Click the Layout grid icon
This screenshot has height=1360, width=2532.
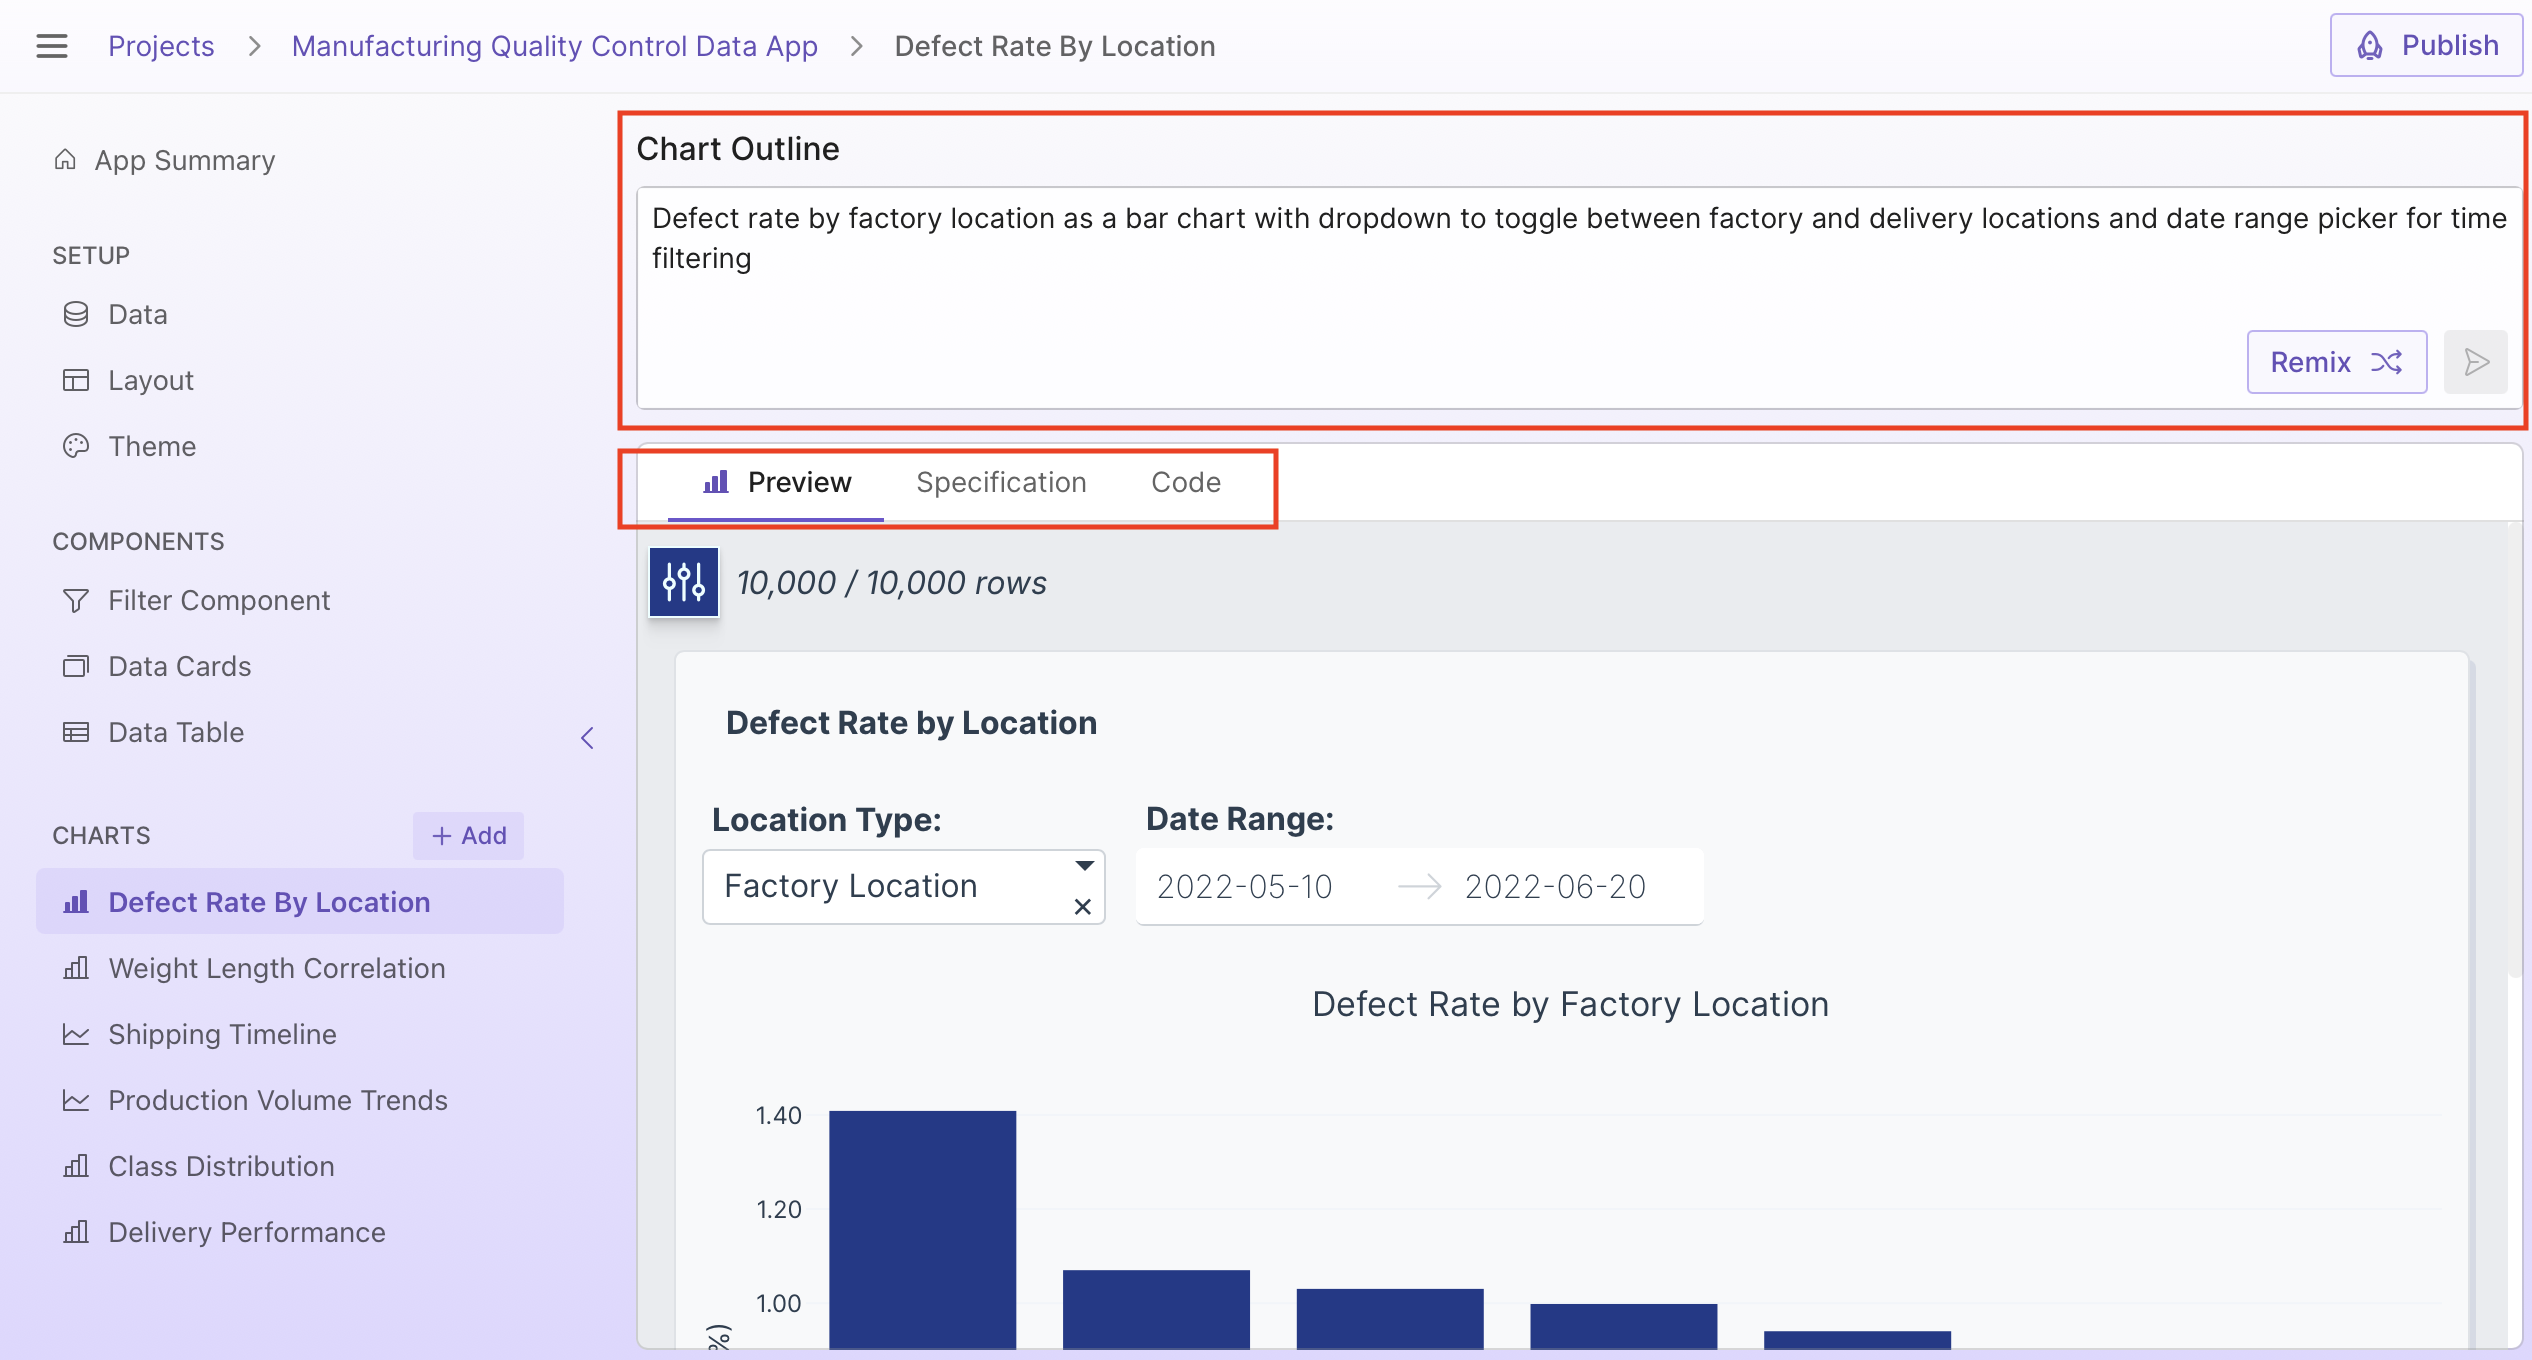(76, 380)
